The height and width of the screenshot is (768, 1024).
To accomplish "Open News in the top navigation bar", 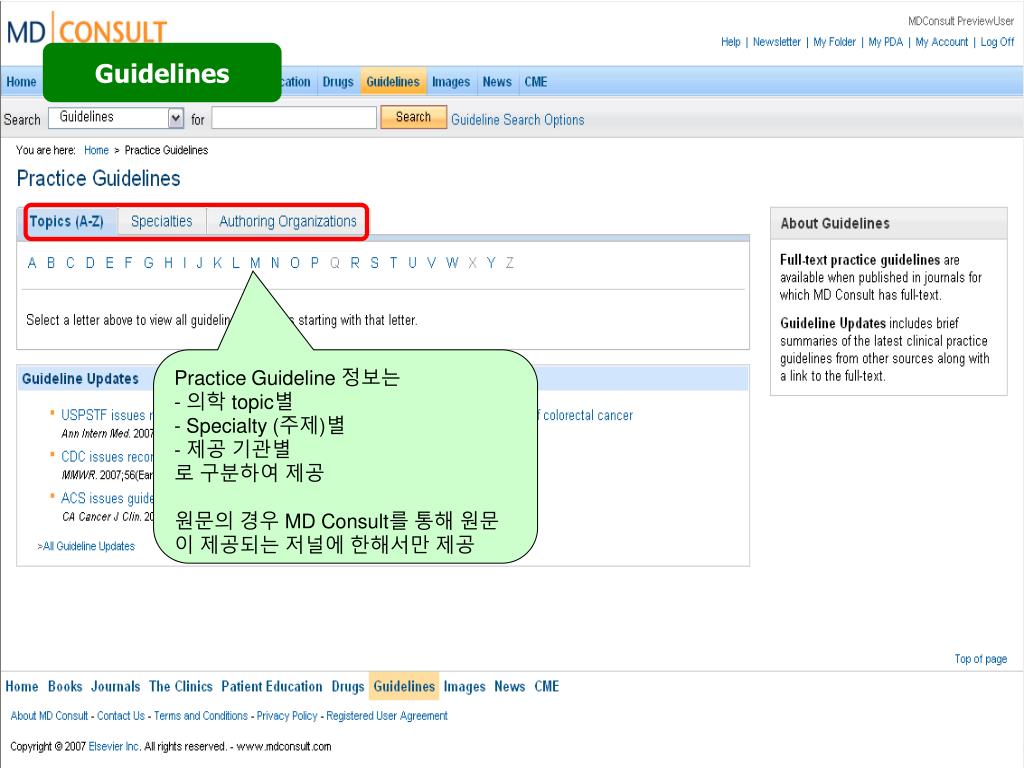I will click(x=497, y=82).
